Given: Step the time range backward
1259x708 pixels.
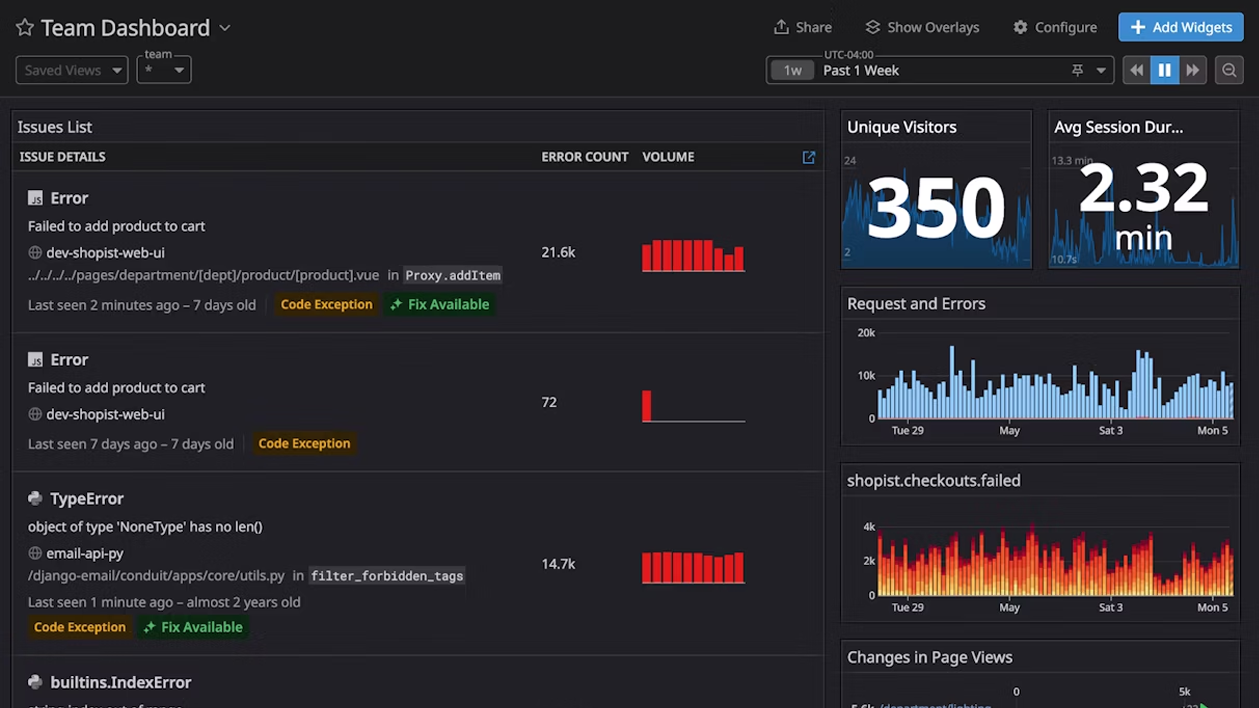Looking at the screenshot, I should point(1136,70).
